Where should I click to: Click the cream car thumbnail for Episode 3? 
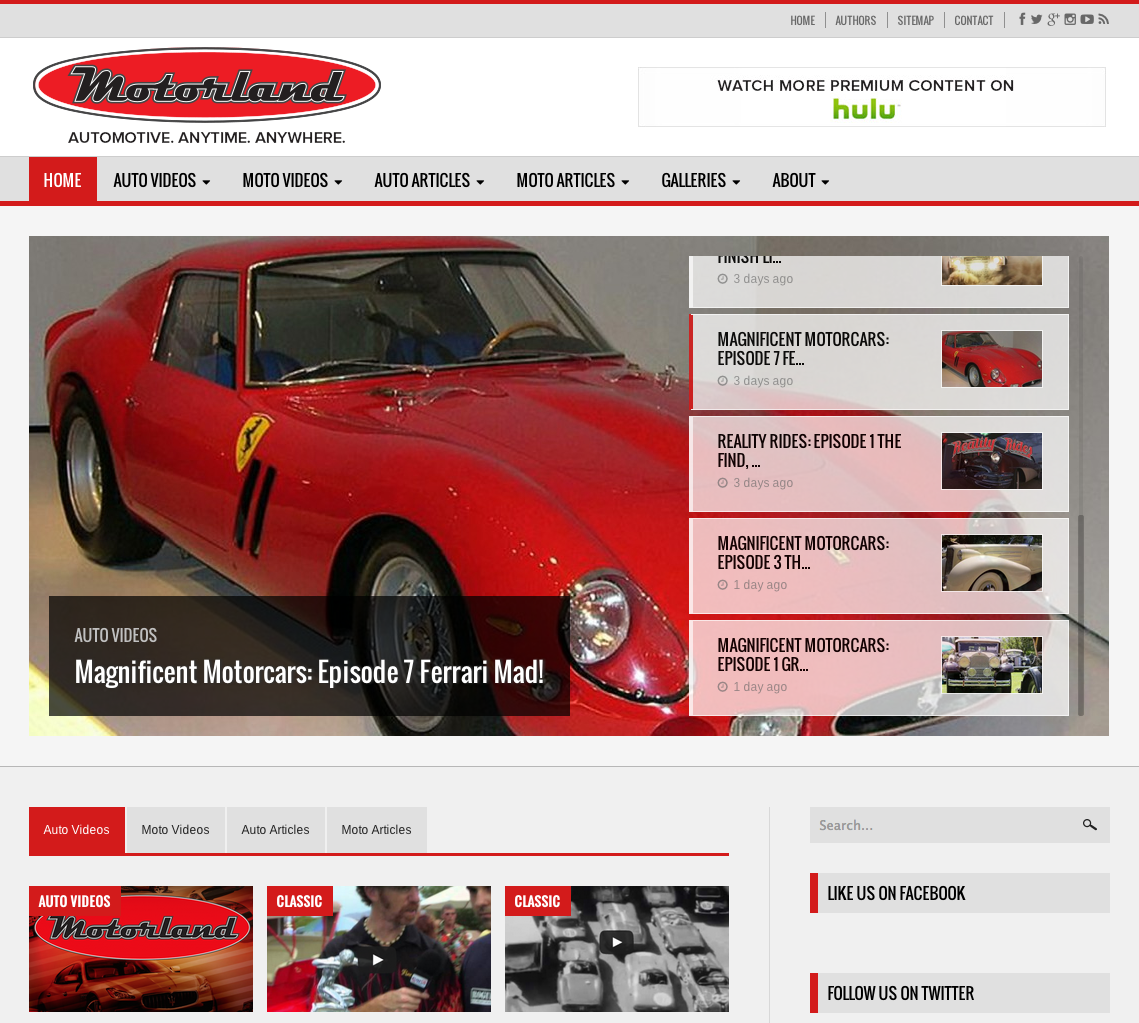point(992,563)
